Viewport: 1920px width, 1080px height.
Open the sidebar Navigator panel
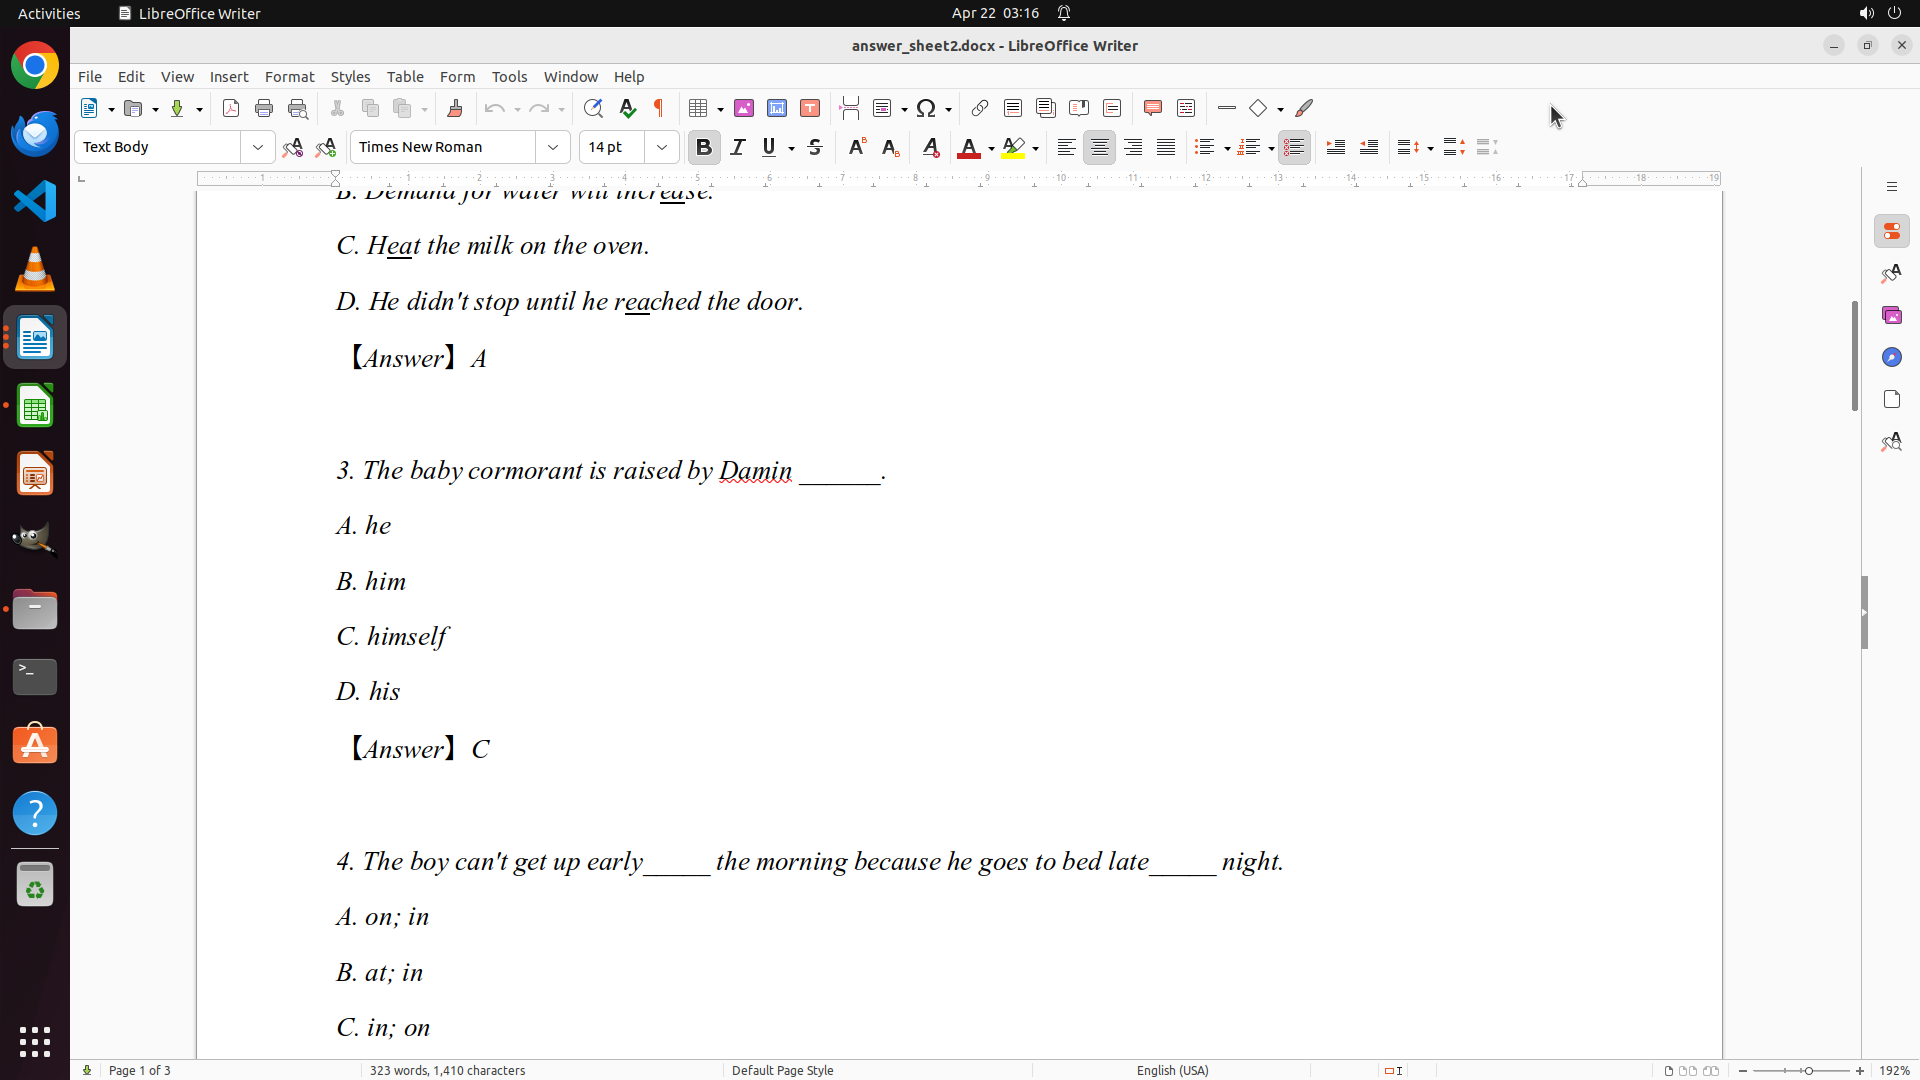point(1891,357)
